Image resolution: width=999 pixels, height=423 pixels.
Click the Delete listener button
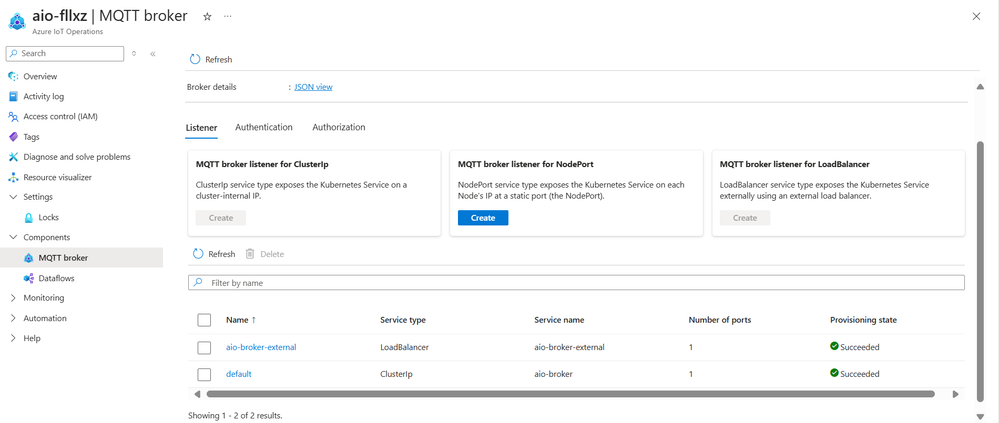pos(265,254)
